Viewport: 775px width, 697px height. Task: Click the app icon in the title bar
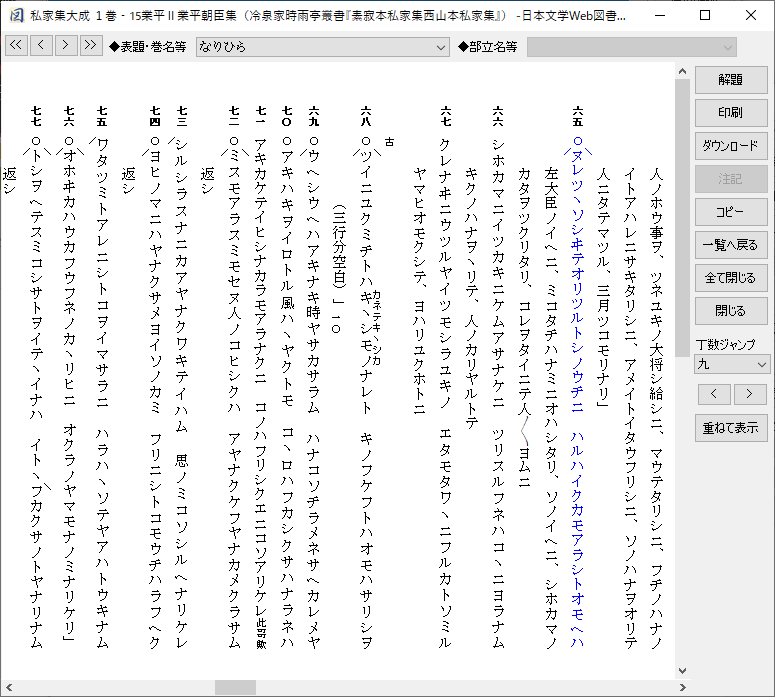(x=17, y=15)
